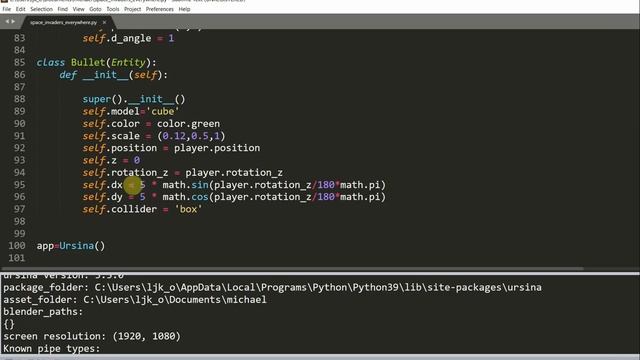Open the Project menu
Viewport: 640px width, 360px height.
click(132, 9)
